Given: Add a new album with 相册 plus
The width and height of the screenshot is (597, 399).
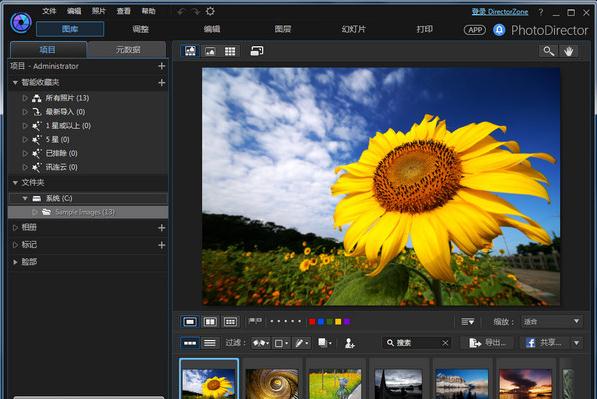Looking at the screenshot, I should (x=161, y=228).
